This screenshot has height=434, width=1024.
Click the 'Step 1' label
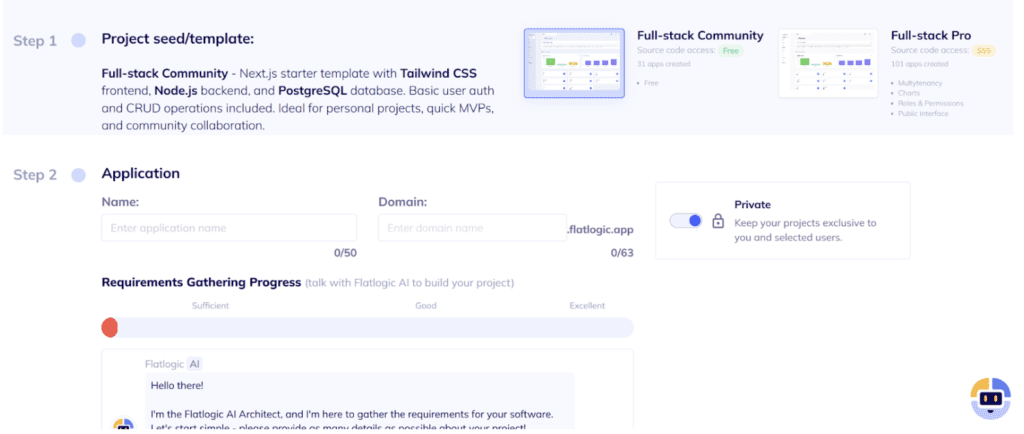tap(35, 41)
